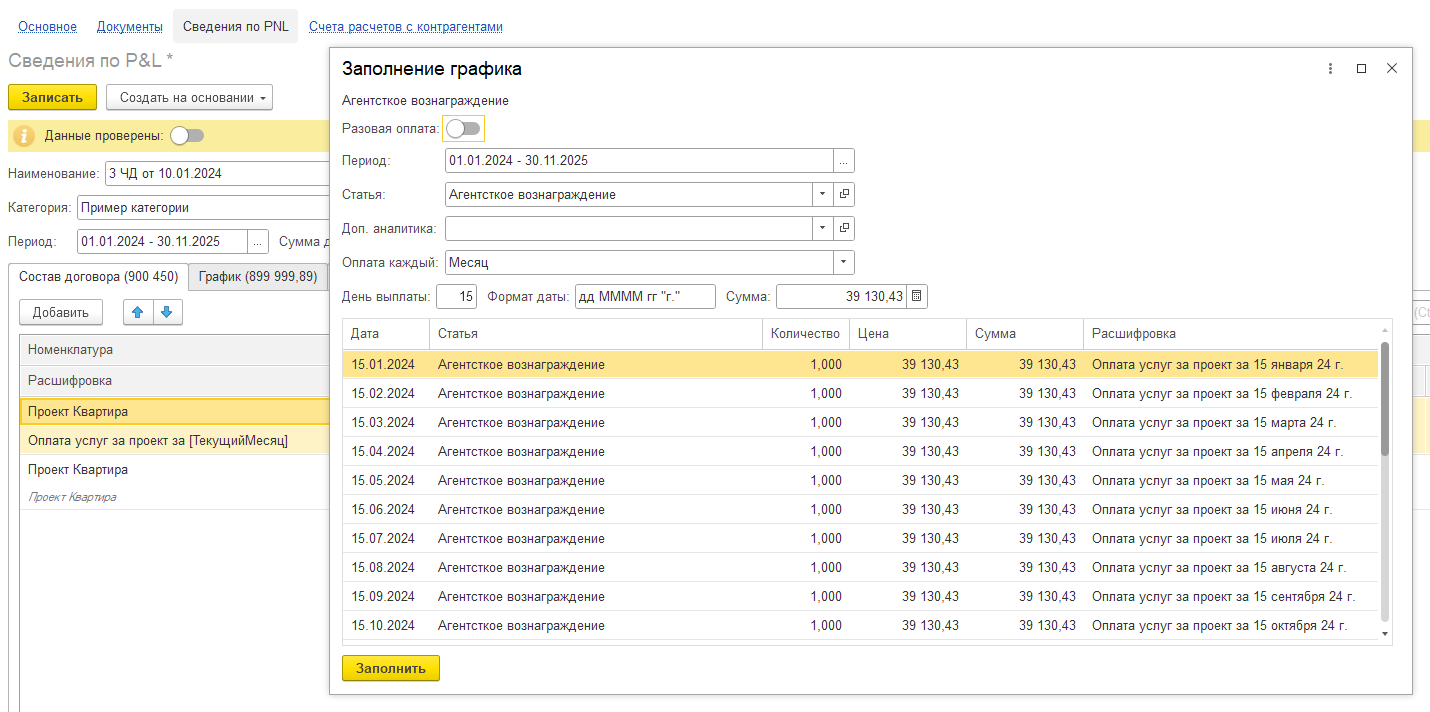Viewport: 1430px width, 712px height.
Task: Click the Сумма input with 39 130,43
Action: pos(841,297)
